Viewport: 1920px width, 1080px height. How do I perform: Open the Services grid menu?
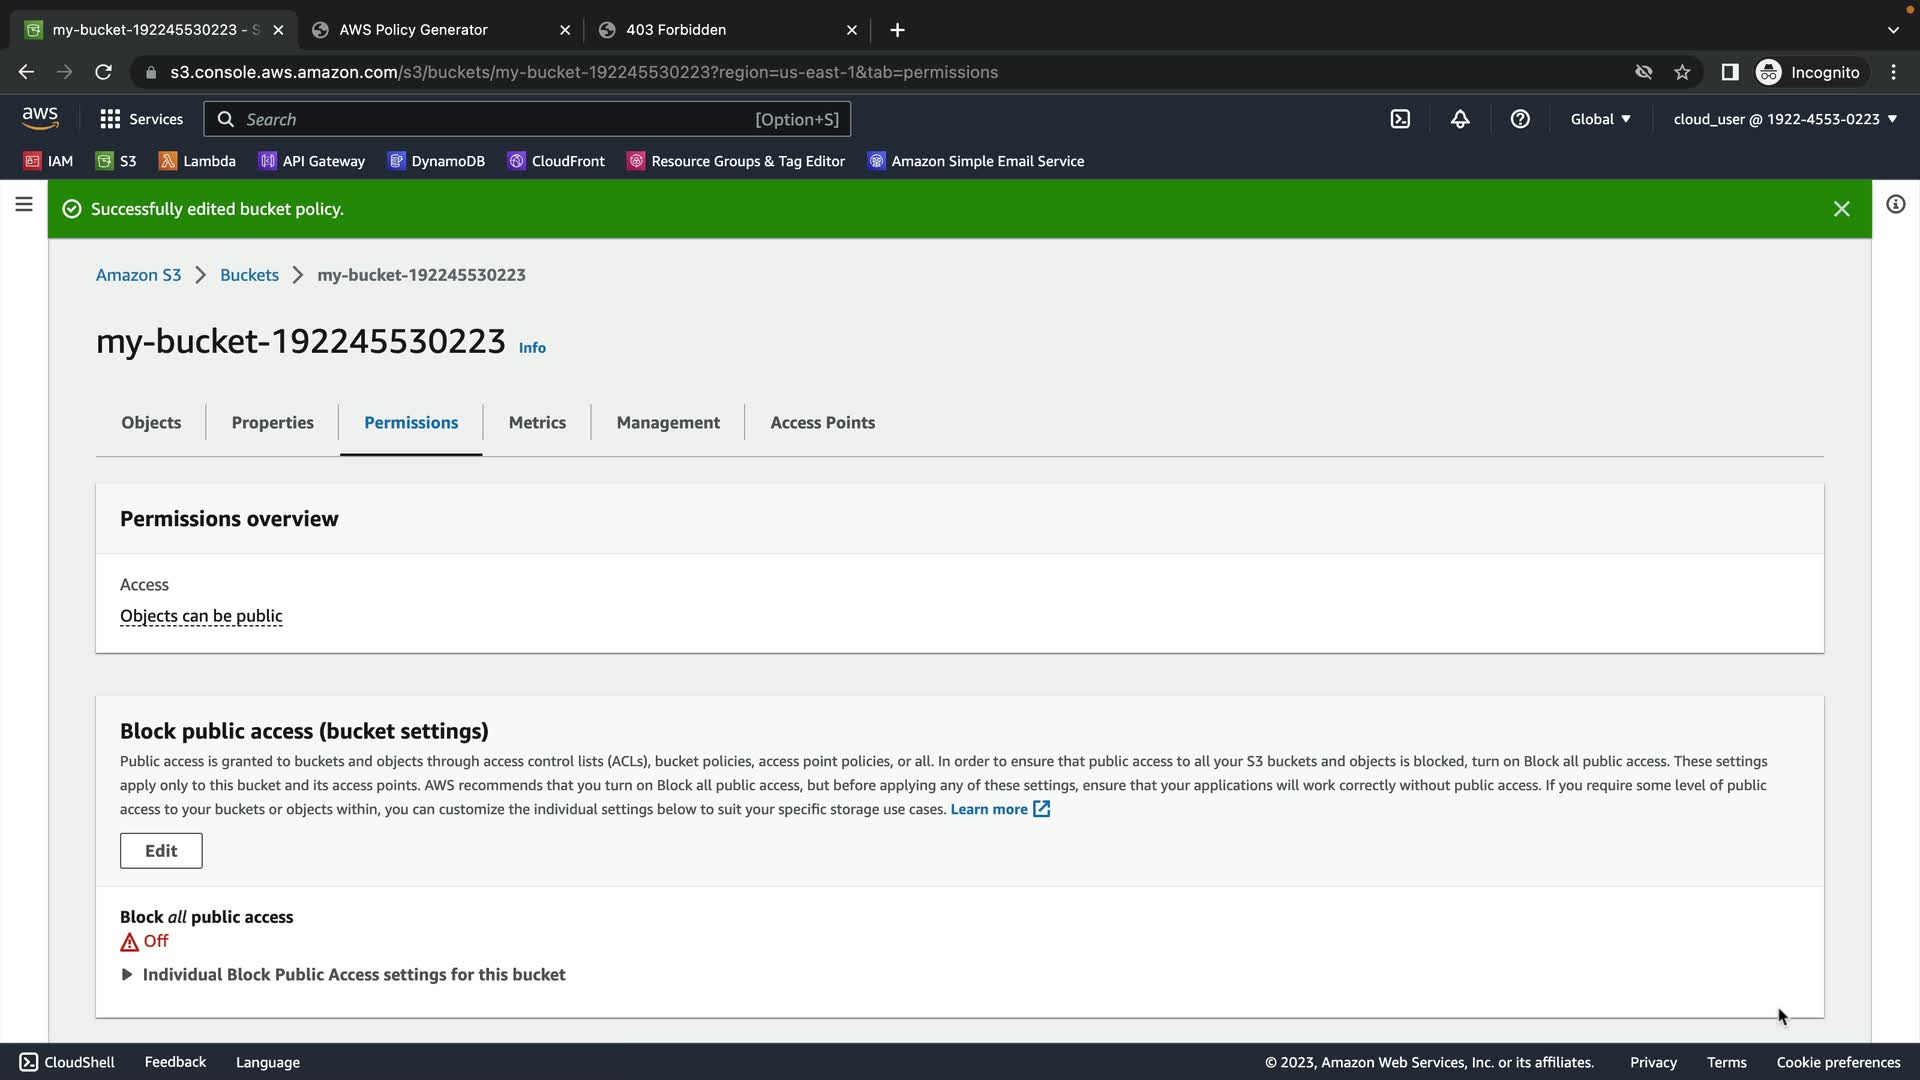pyautogui.click(x=141, y=119)
